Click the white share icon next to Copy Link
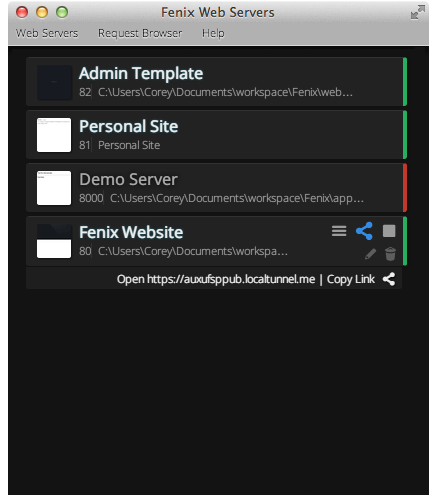This screenshot has width=437, height=495. [x=389, y=279]
